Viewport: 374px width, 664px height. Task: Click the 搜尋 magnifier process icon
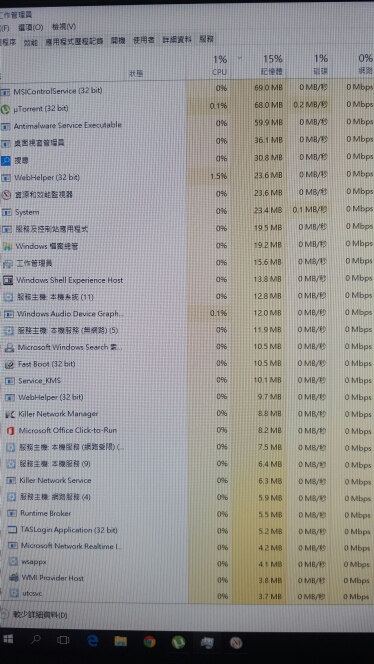pyautogui.click(x=6, y=160)
